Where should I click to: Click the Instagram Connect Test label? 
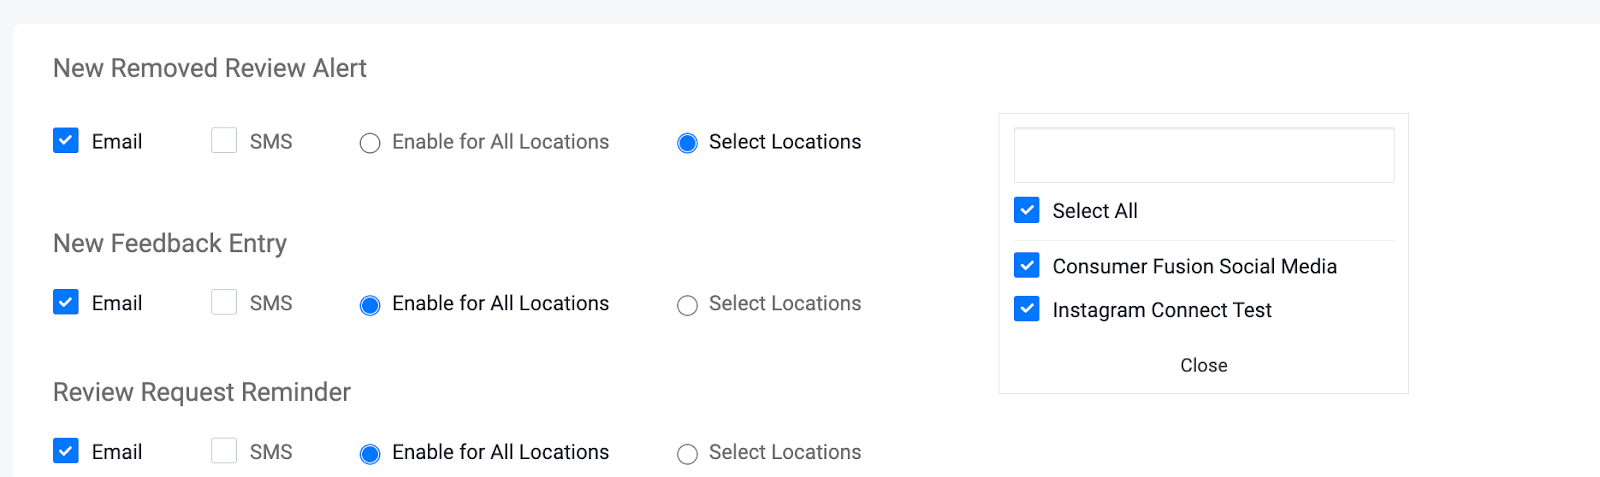[1161, 310]
